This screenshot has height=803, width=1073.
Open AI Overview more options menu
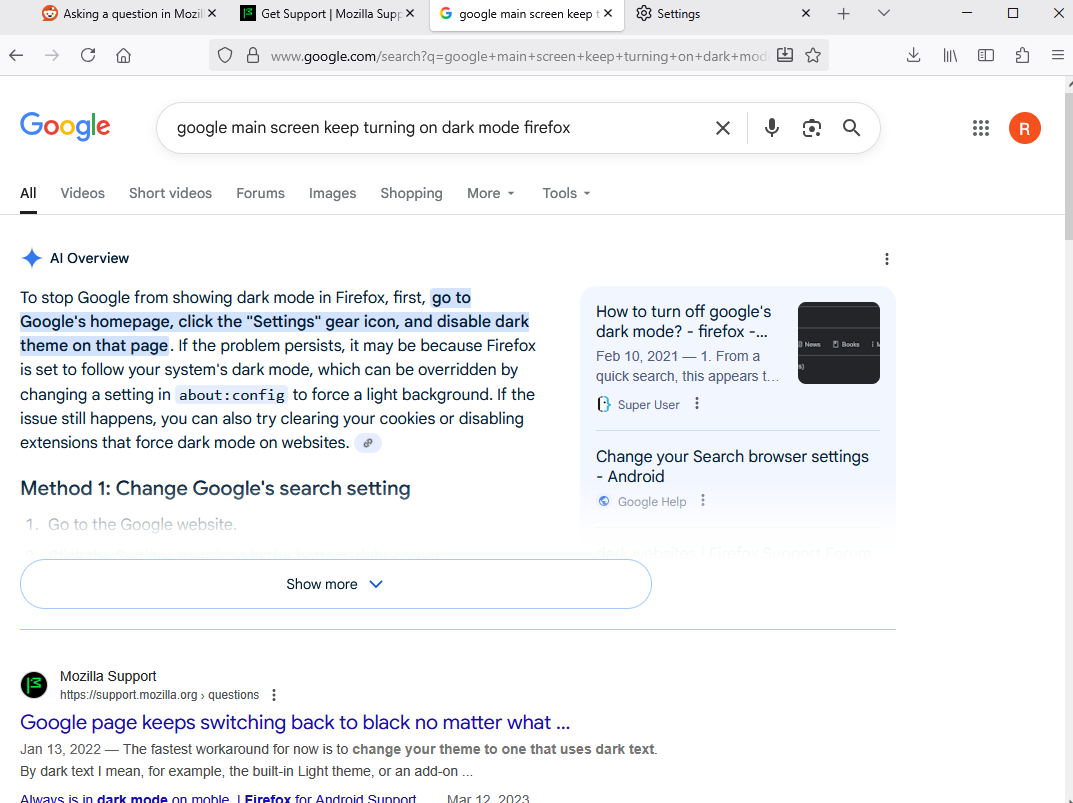click(886, 259)
